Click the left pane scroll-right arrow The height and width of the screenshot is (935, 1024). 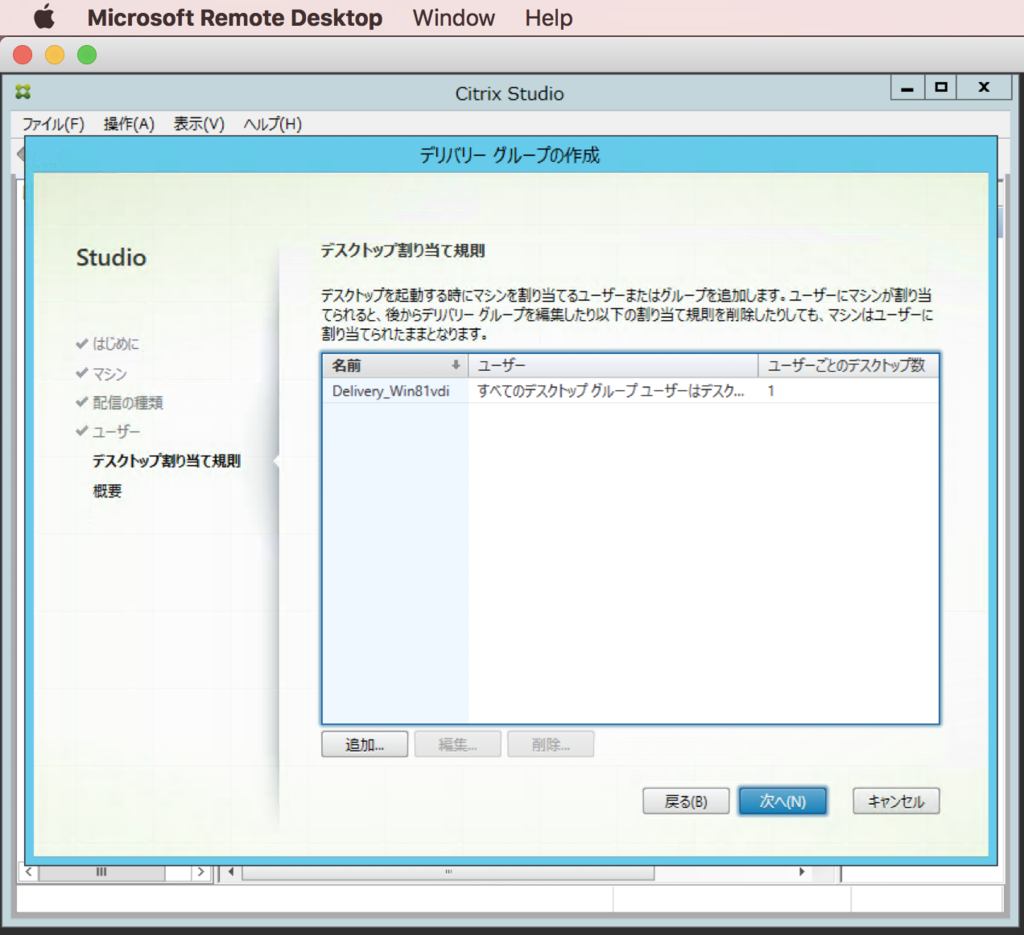200,872
